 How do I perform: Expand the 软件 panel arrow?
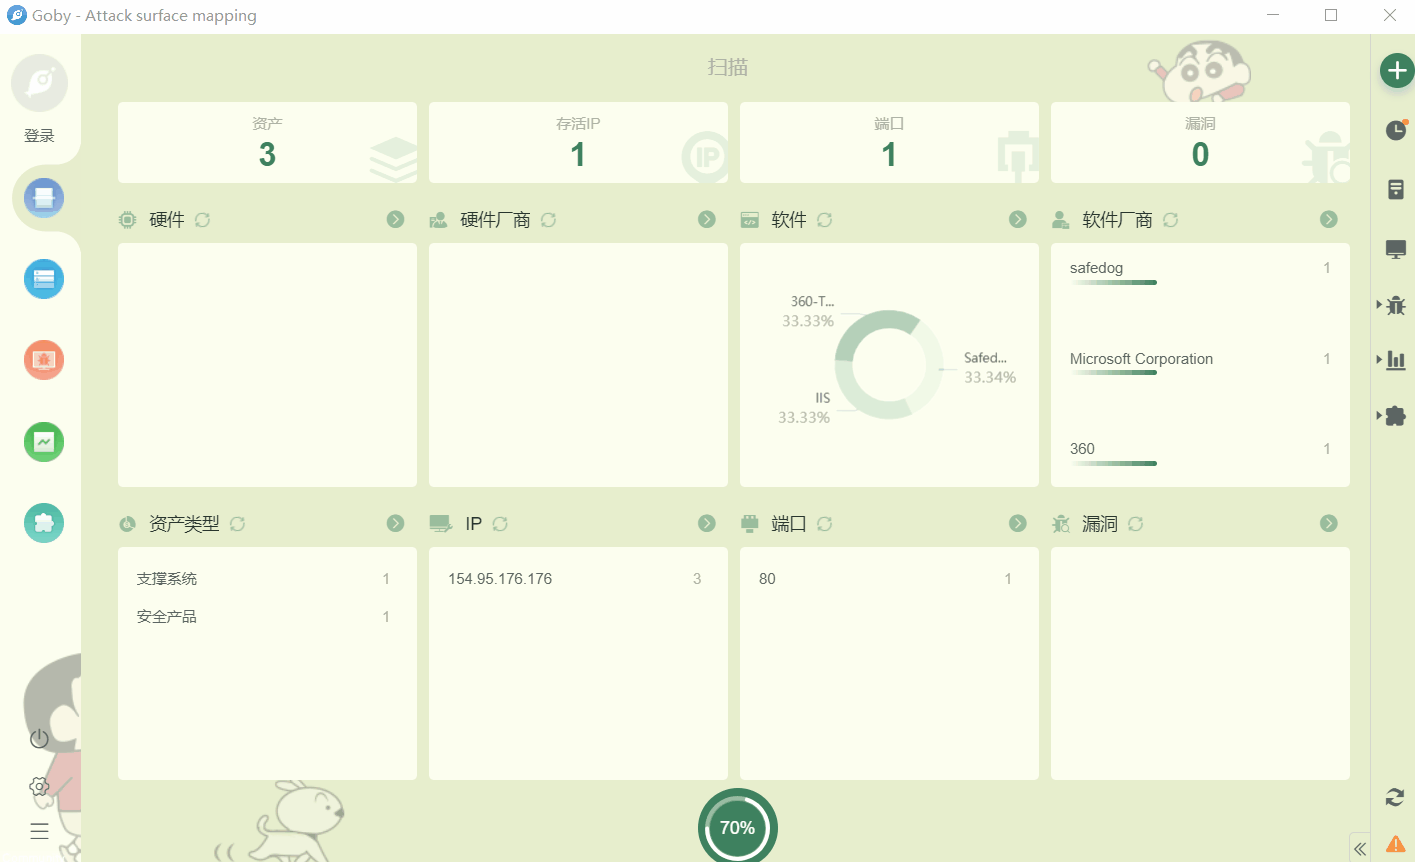pos(1018,219)
